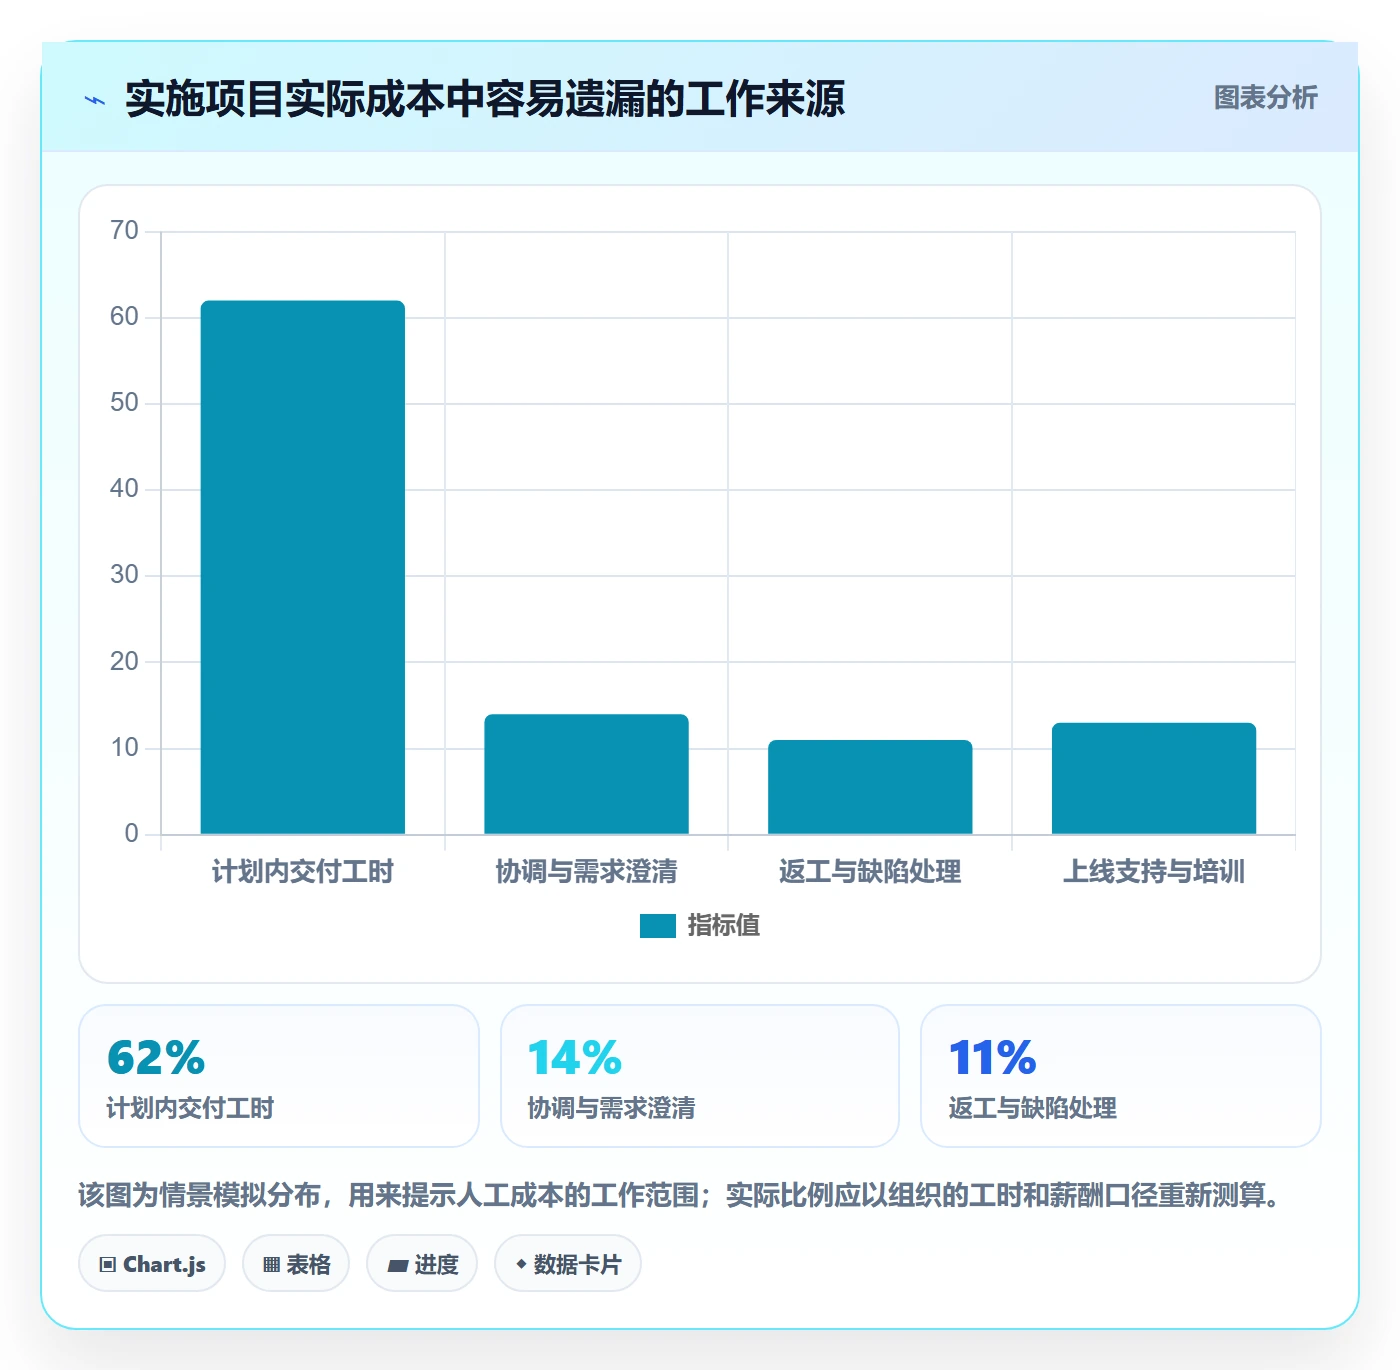1400x1370 pixels.
Task: Click the 进度 tag
Action: [422, 1264]
